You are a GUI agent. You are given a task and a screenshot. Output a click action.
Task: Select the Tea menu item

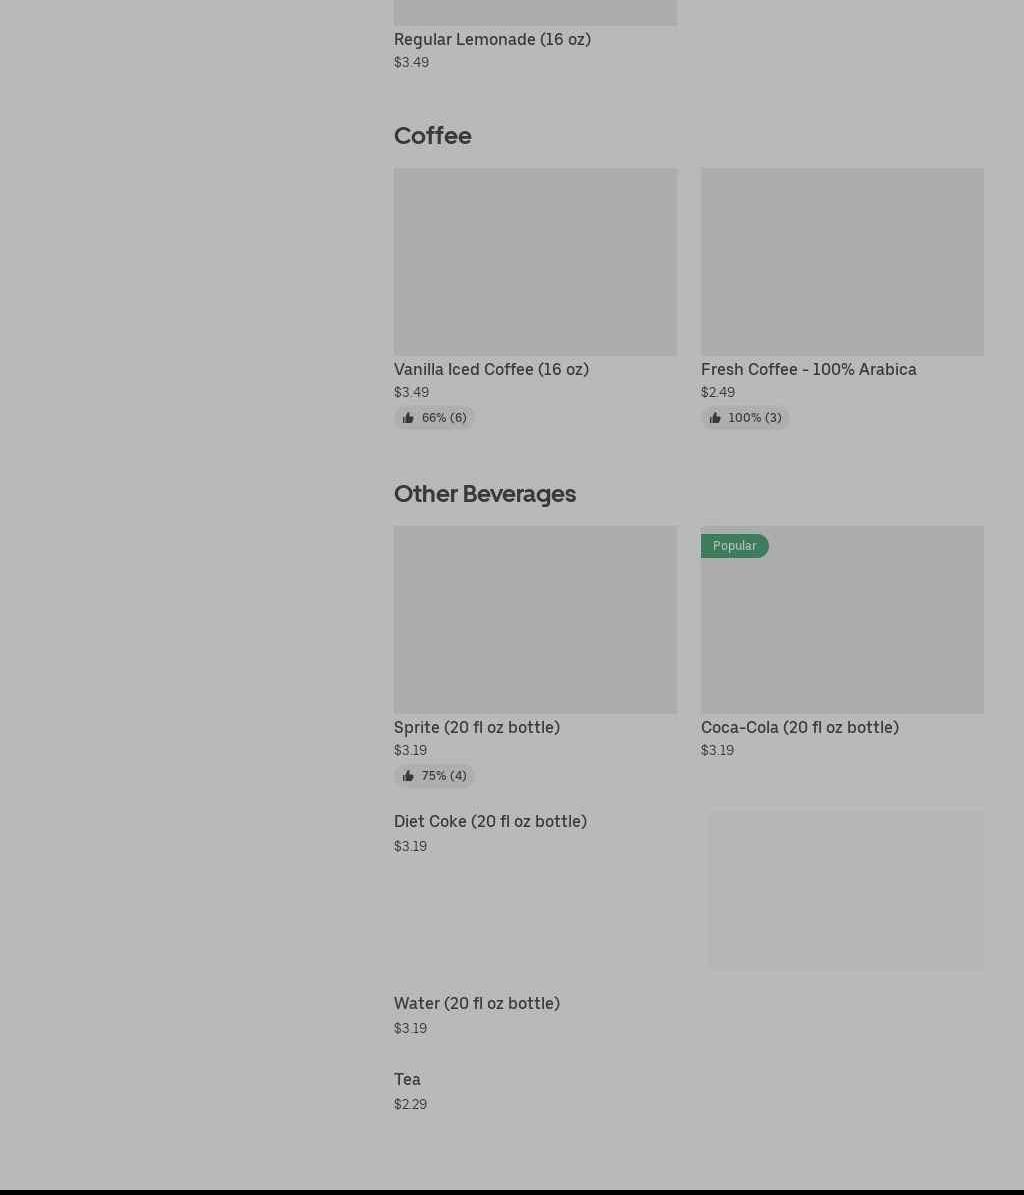coord(407,1079)
